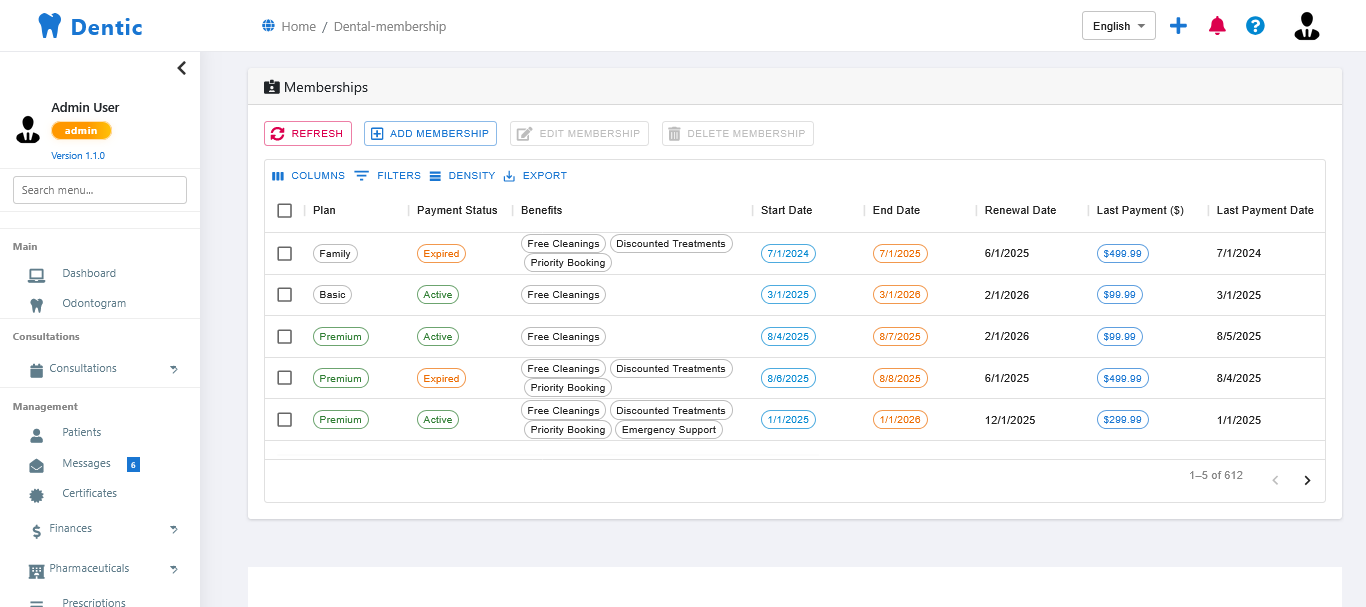Open the notifications bell
1366x607 pixels.
[x=1217, y=25]
